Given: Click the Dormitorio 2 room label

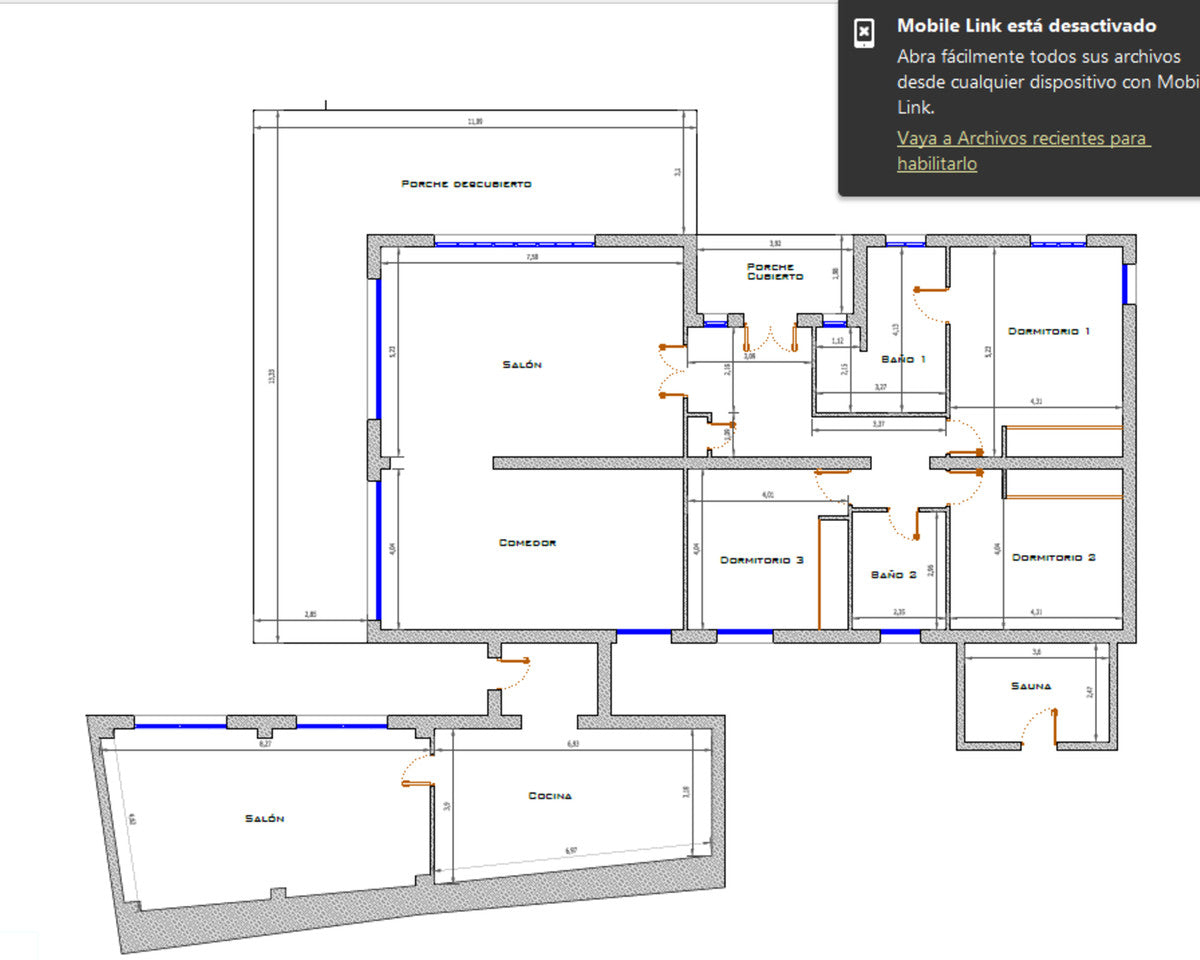Looking at the screenshot, I should (1053, 557).
